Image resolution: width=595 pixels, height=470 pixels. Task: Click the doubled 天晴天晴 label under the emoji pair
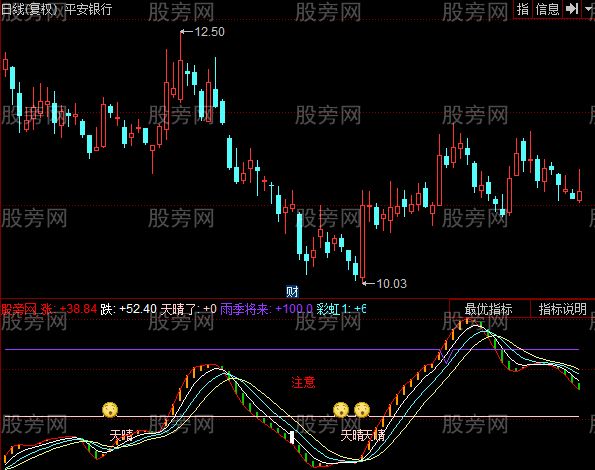(x=362, y=435)
